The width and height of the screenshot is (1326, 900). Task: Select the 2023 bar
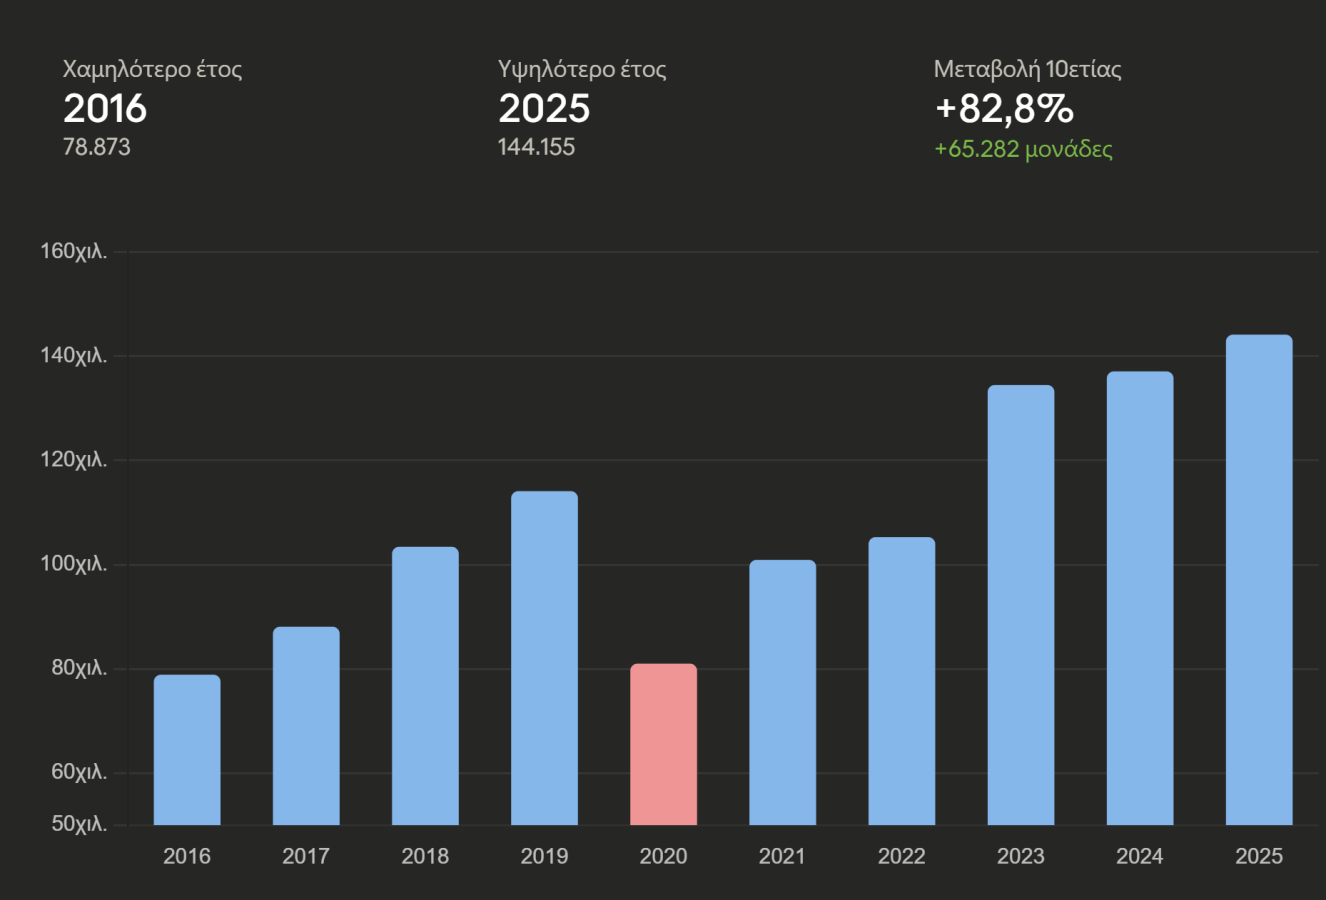pos(1020,605)
